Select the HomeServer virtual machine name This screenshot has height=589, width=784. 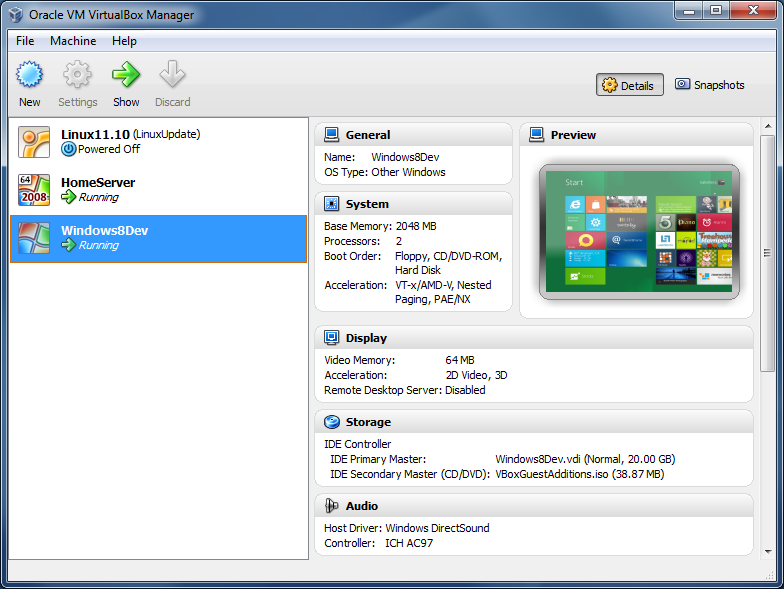pos(98,182)
